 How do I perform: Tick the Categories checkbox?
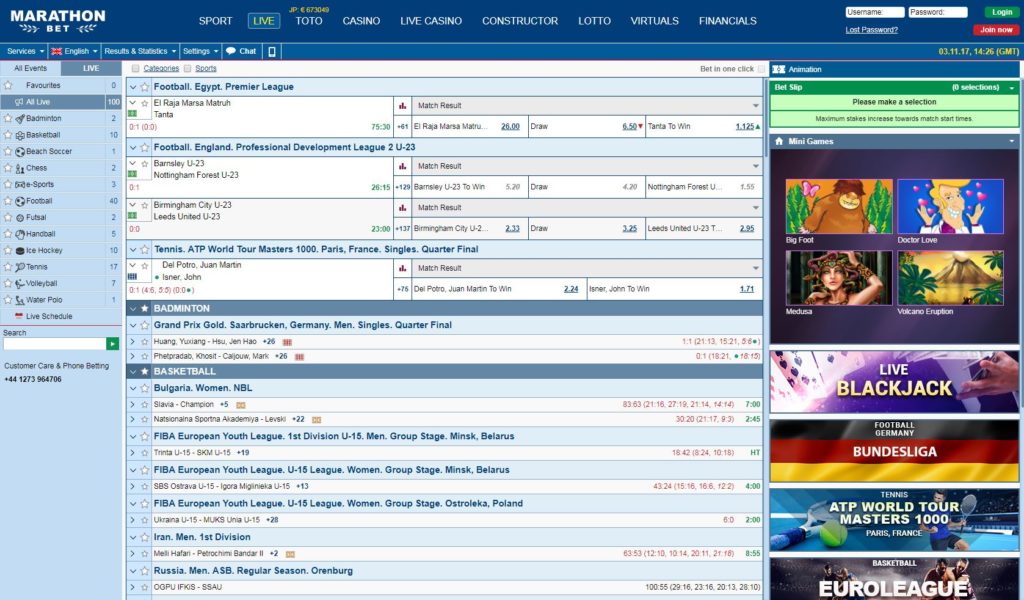135,68
